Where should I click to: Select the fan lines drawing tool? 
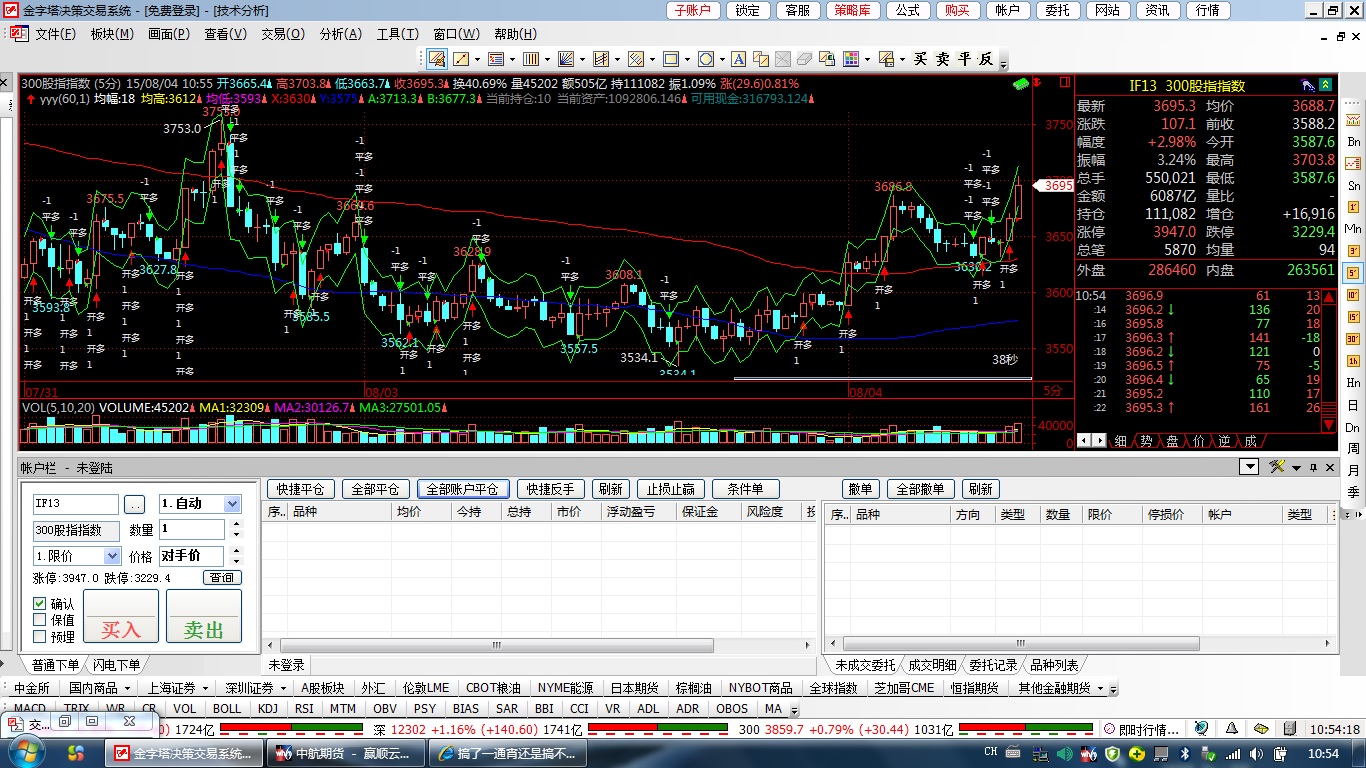[566, 59]
